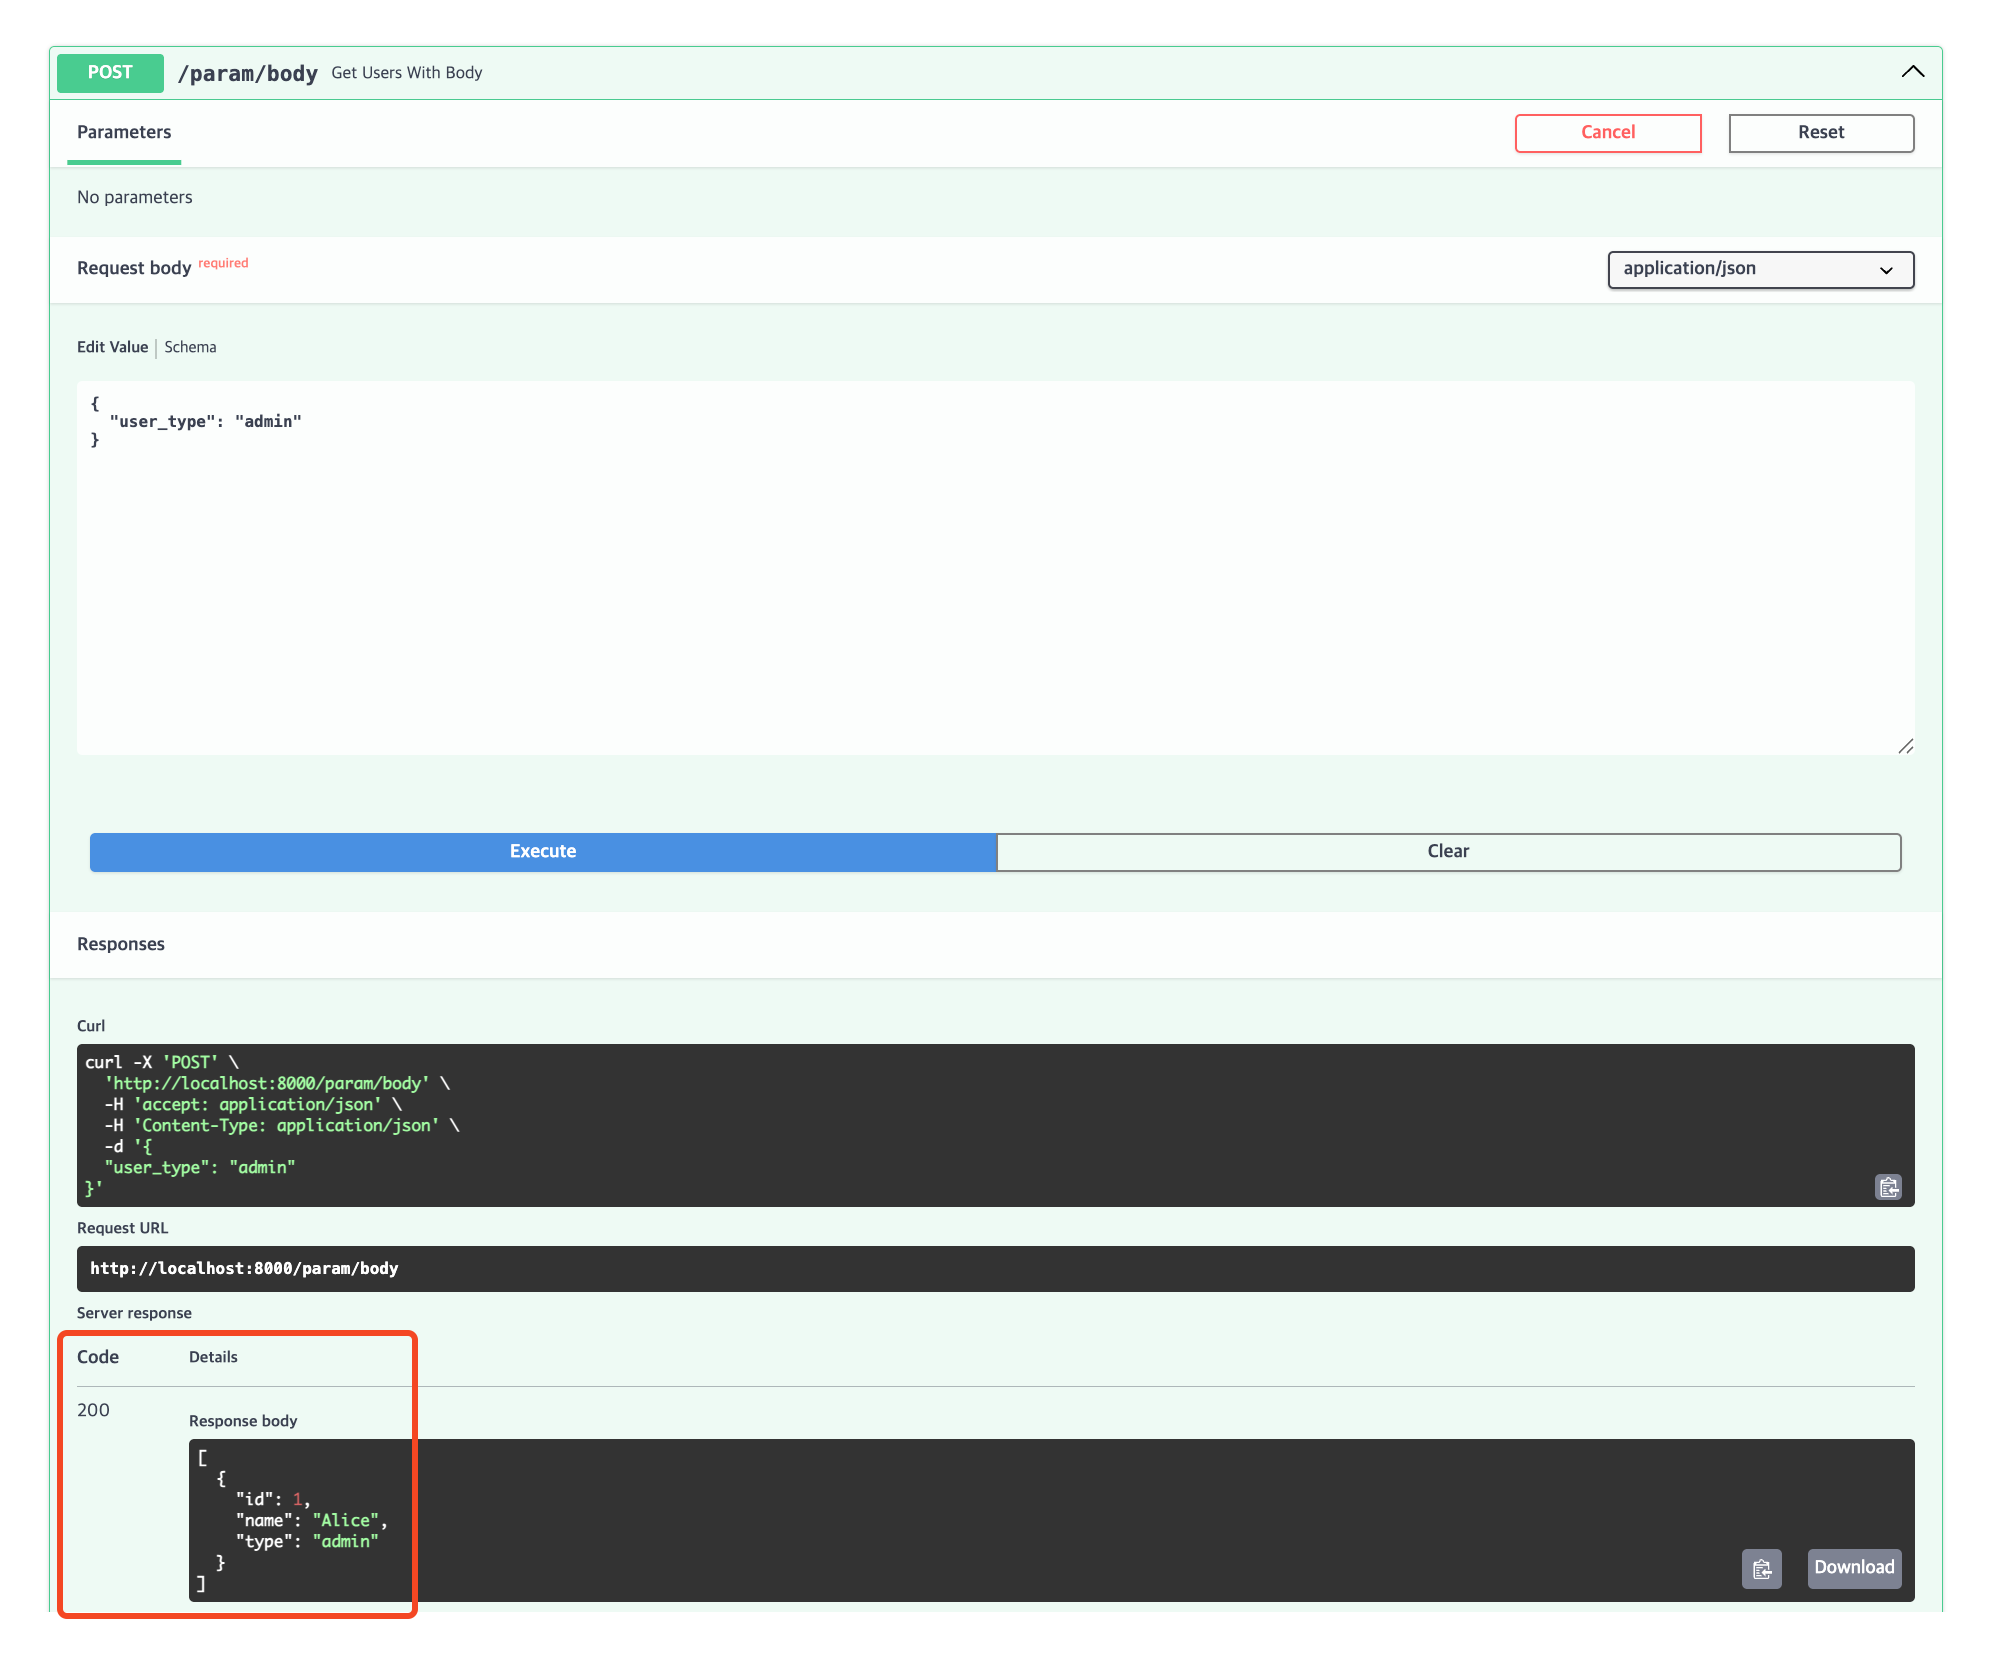Open the application/json content type dropdown
The height and width of the screenshot is (1656, 1992).
pos(1759,269)
